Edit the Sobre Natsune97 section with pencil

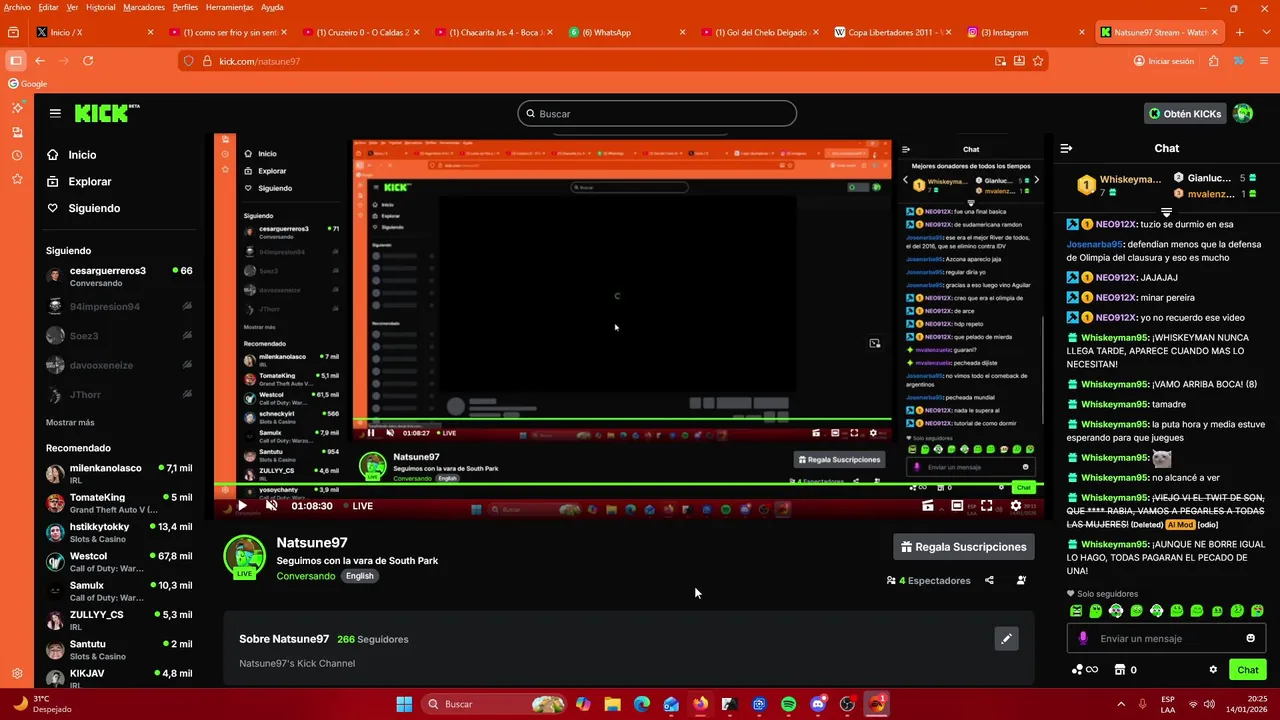[x=1007, y=639]
